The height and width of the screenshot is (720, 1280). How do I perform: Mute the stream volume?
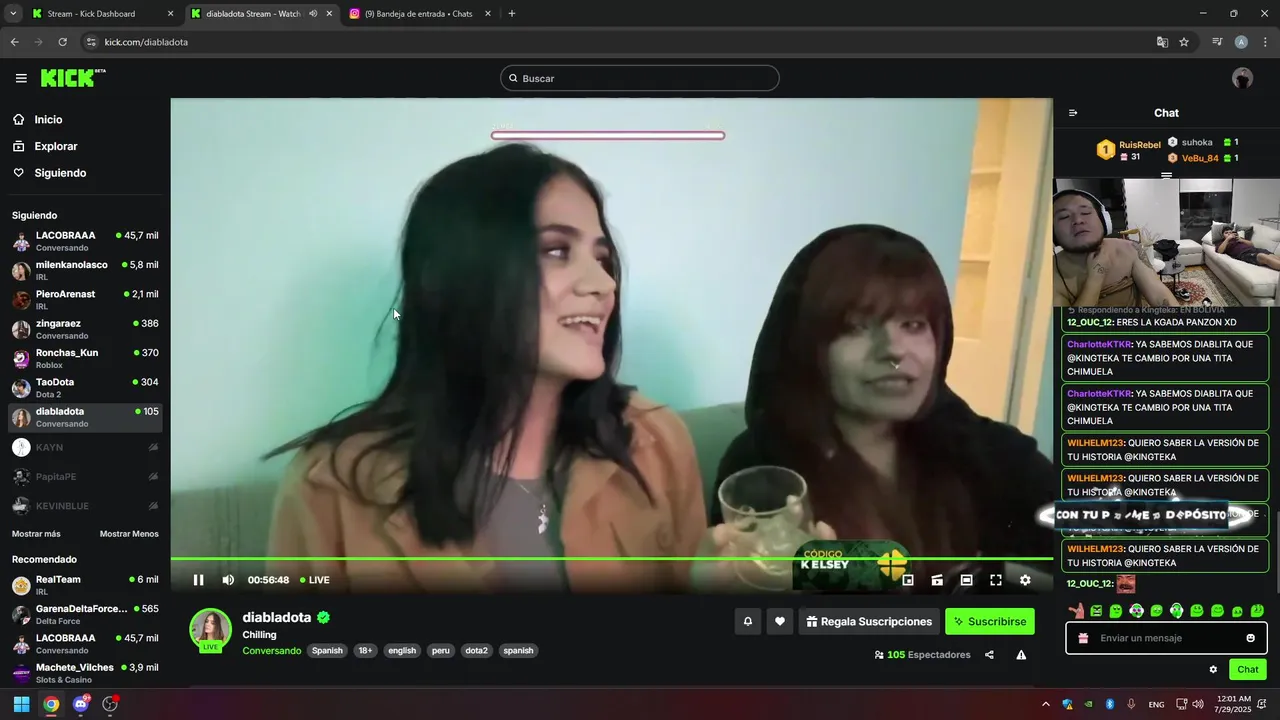pyautogui.click(x=228, y=580)
